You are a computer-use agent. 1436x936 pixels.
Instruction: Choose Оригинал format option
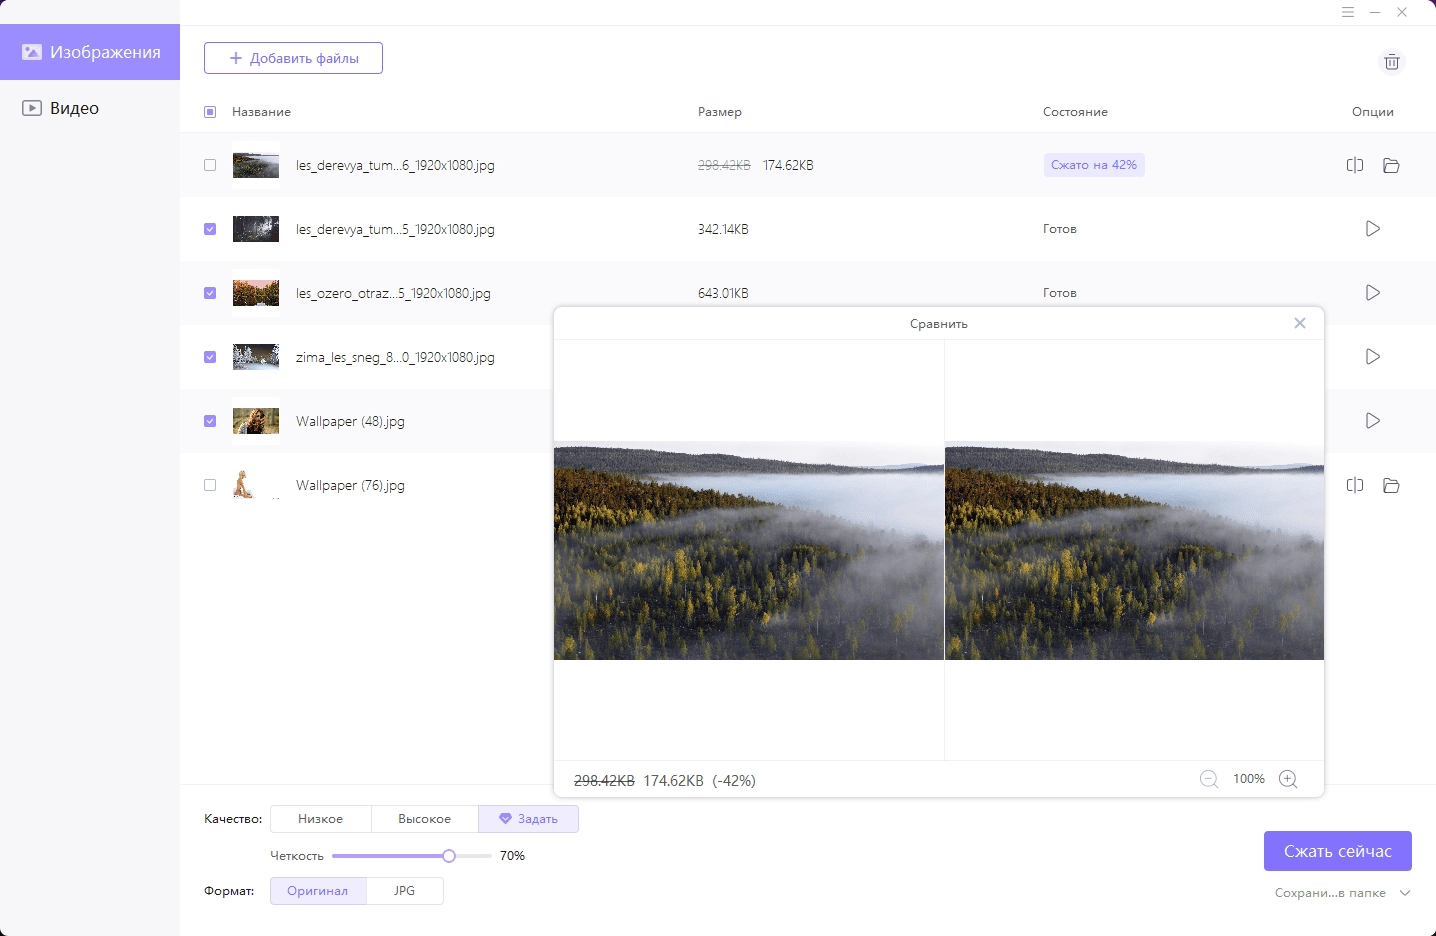coord(318,891)
